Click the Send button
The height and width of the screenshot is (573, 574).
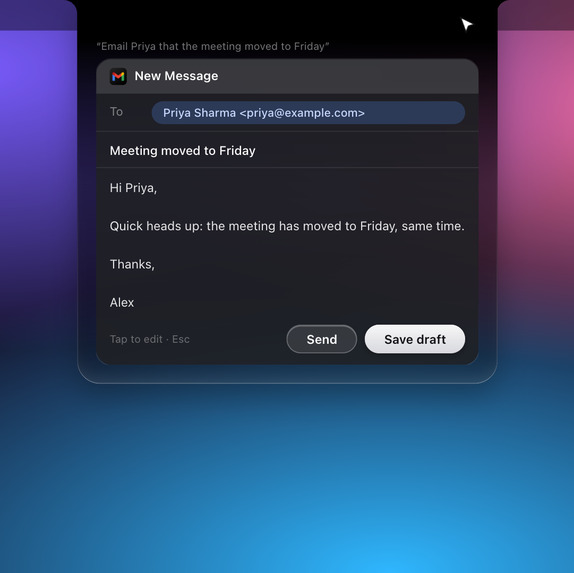point(321,339)
